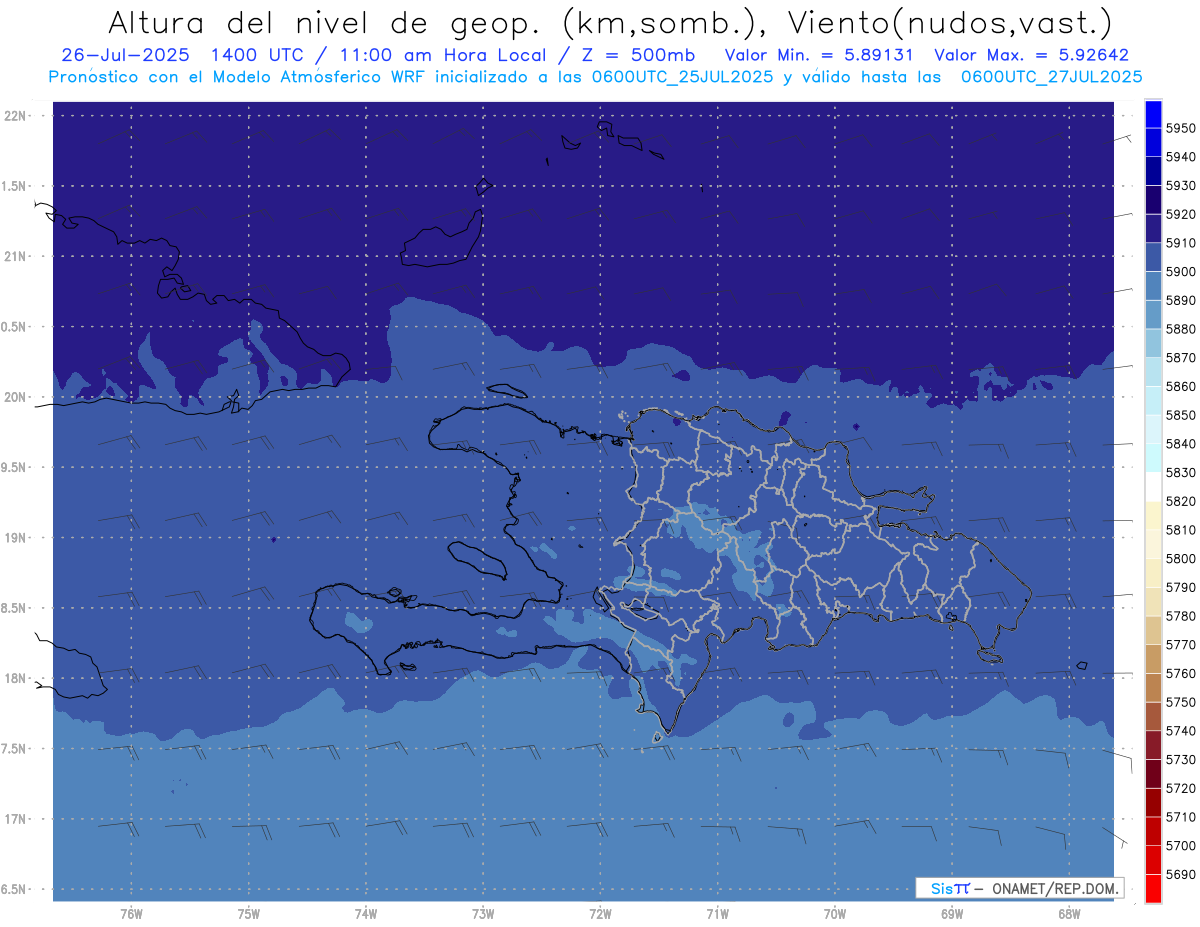
Task: Click the bright blue swatch above 5950
Action: pyautogui.click(x=1153, y=114)
